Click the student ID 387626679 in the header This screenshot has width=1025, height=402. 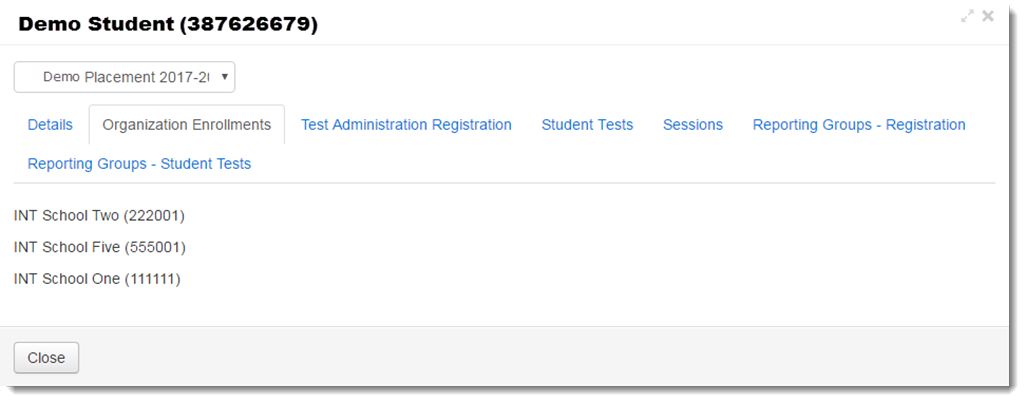tap(248, 24)
